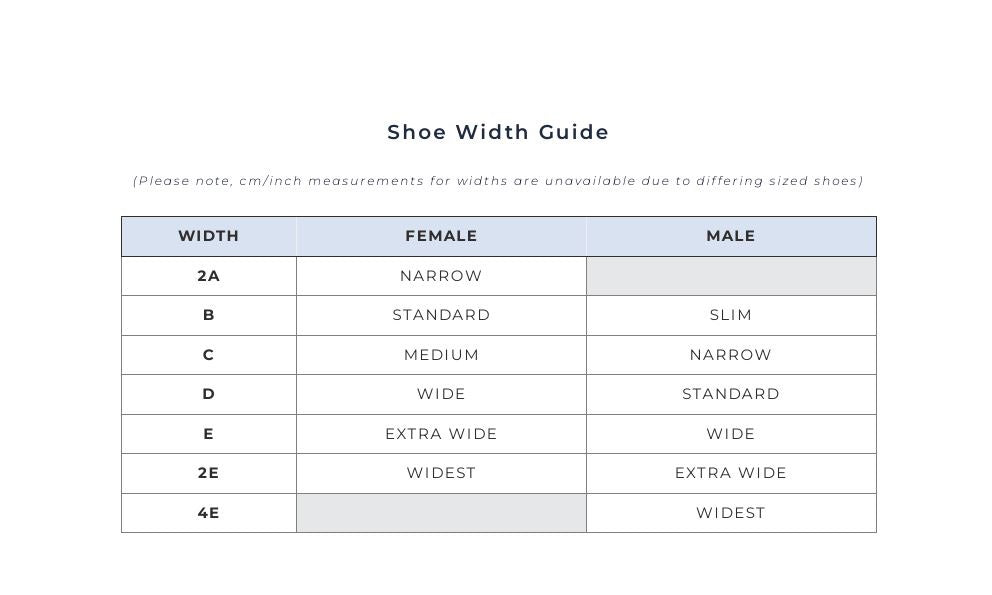Image resolution: width=992 pixels, height=595 pixels.
Task: Select the FEMALE column header
Action: pos(441,236)
